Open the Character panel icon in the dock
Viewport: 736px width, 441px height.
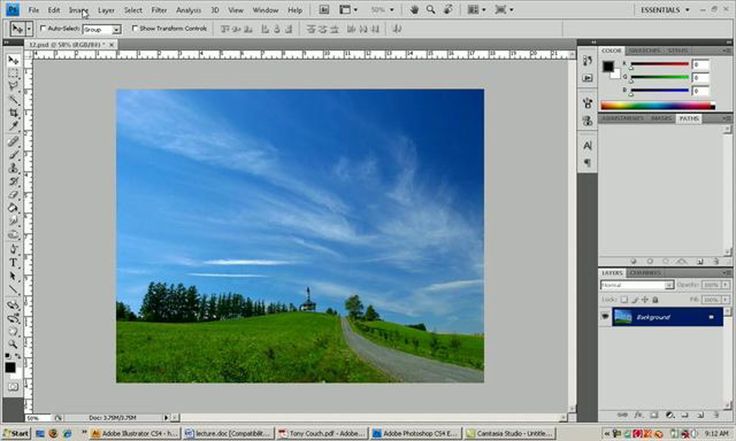(587, 146)
